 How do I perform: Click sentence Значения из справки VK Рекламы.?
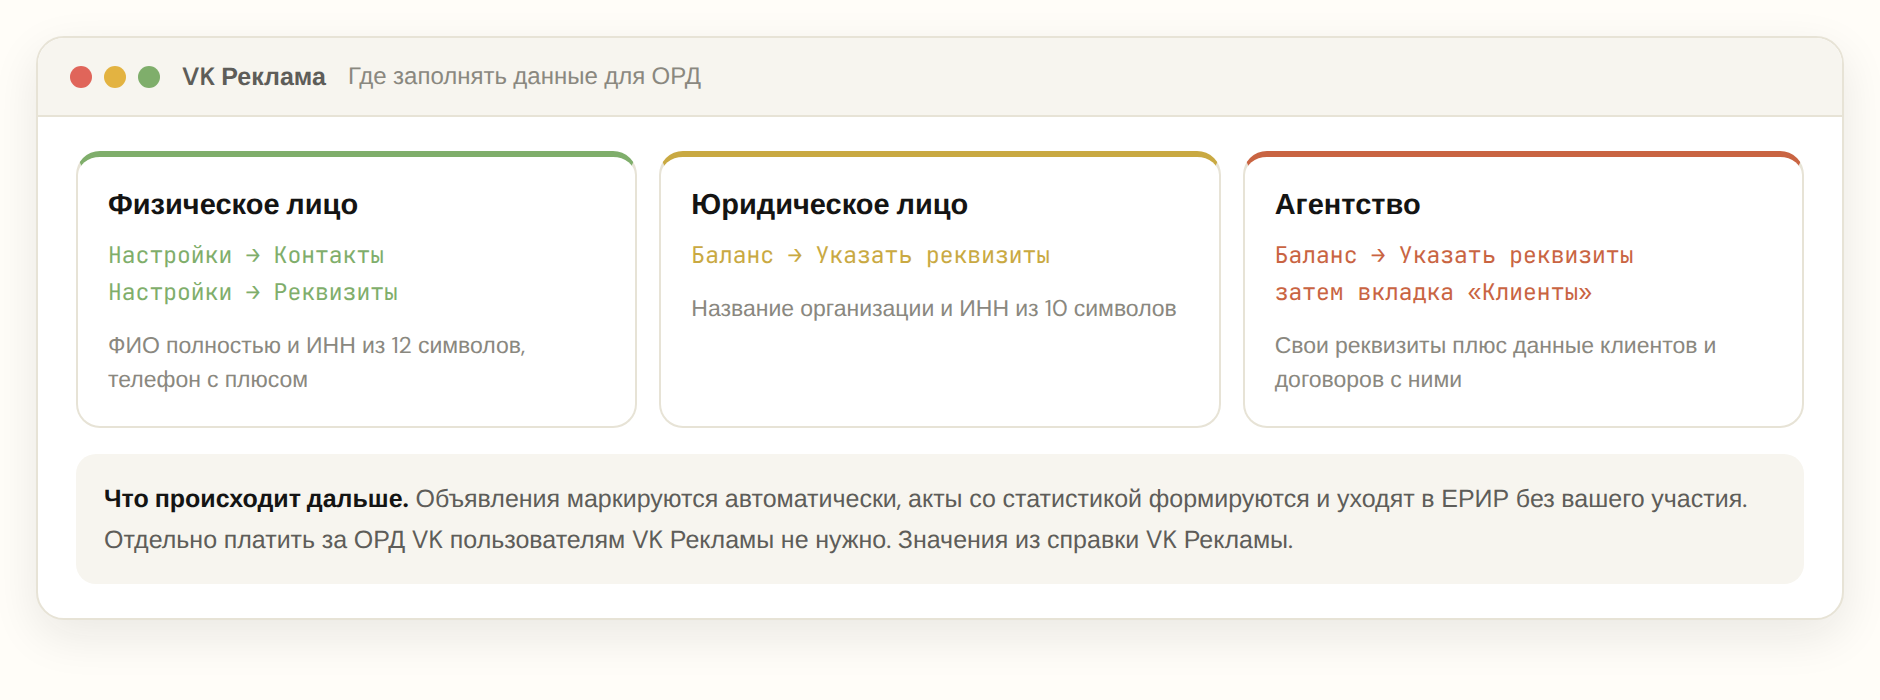point(1095,540)
